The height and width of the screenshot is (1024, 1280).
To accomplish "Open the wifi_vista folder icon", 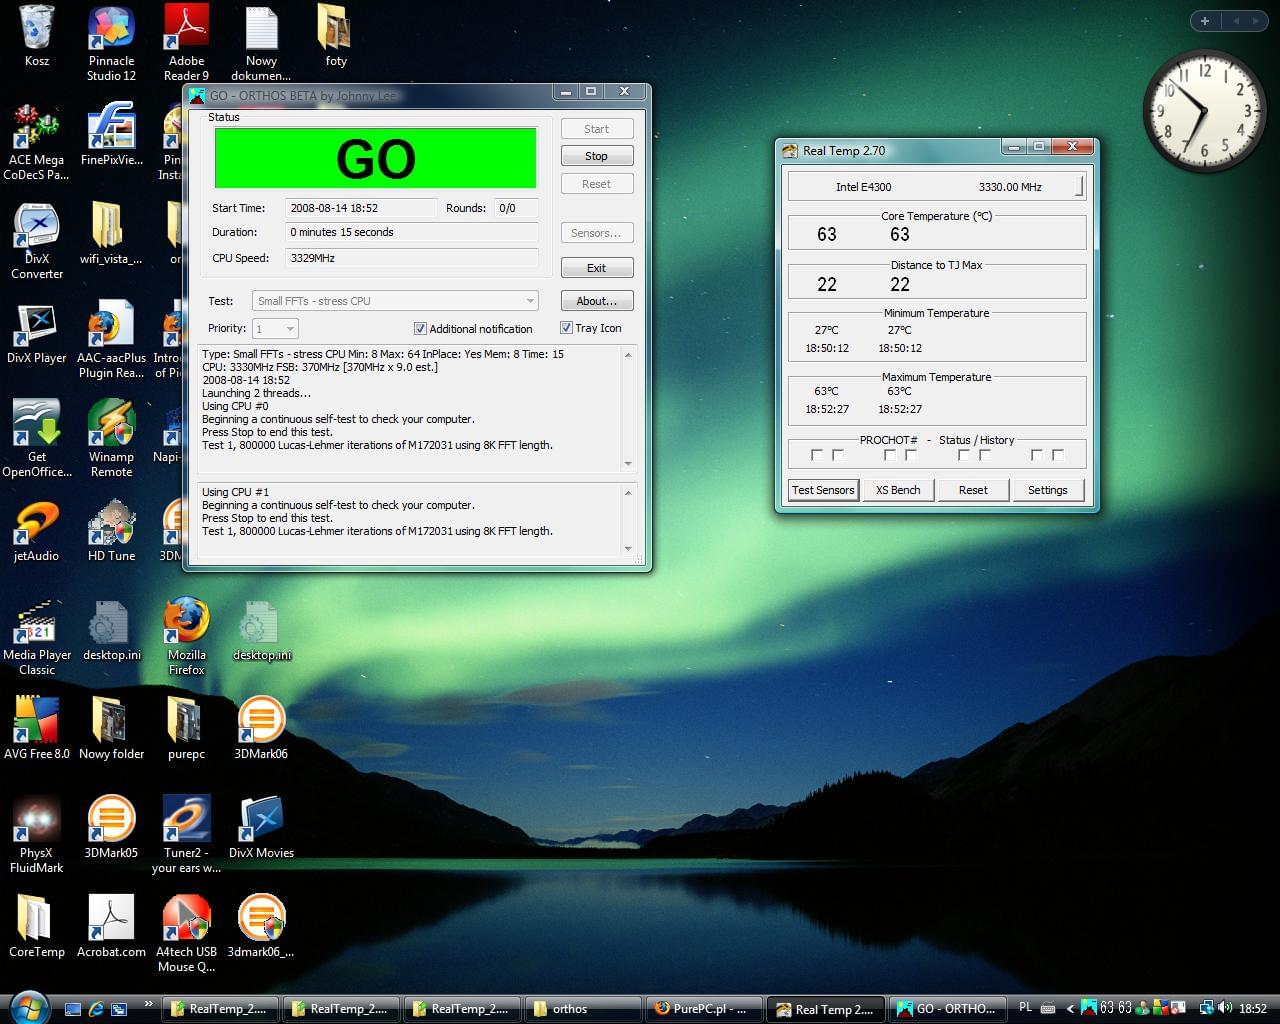I will coord(111,233).
